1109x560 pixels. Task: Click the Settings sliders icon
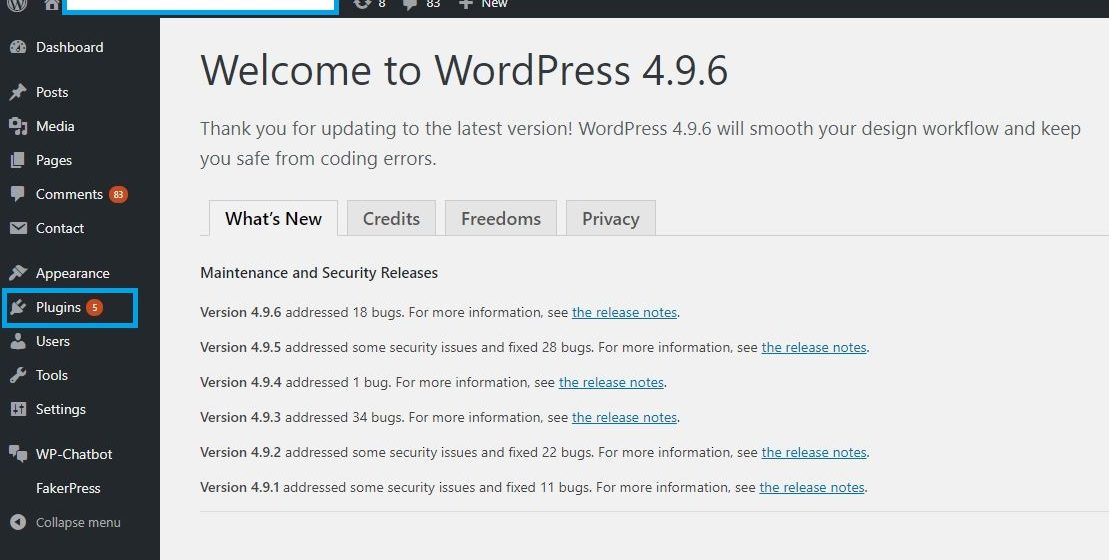pos(18,409)
